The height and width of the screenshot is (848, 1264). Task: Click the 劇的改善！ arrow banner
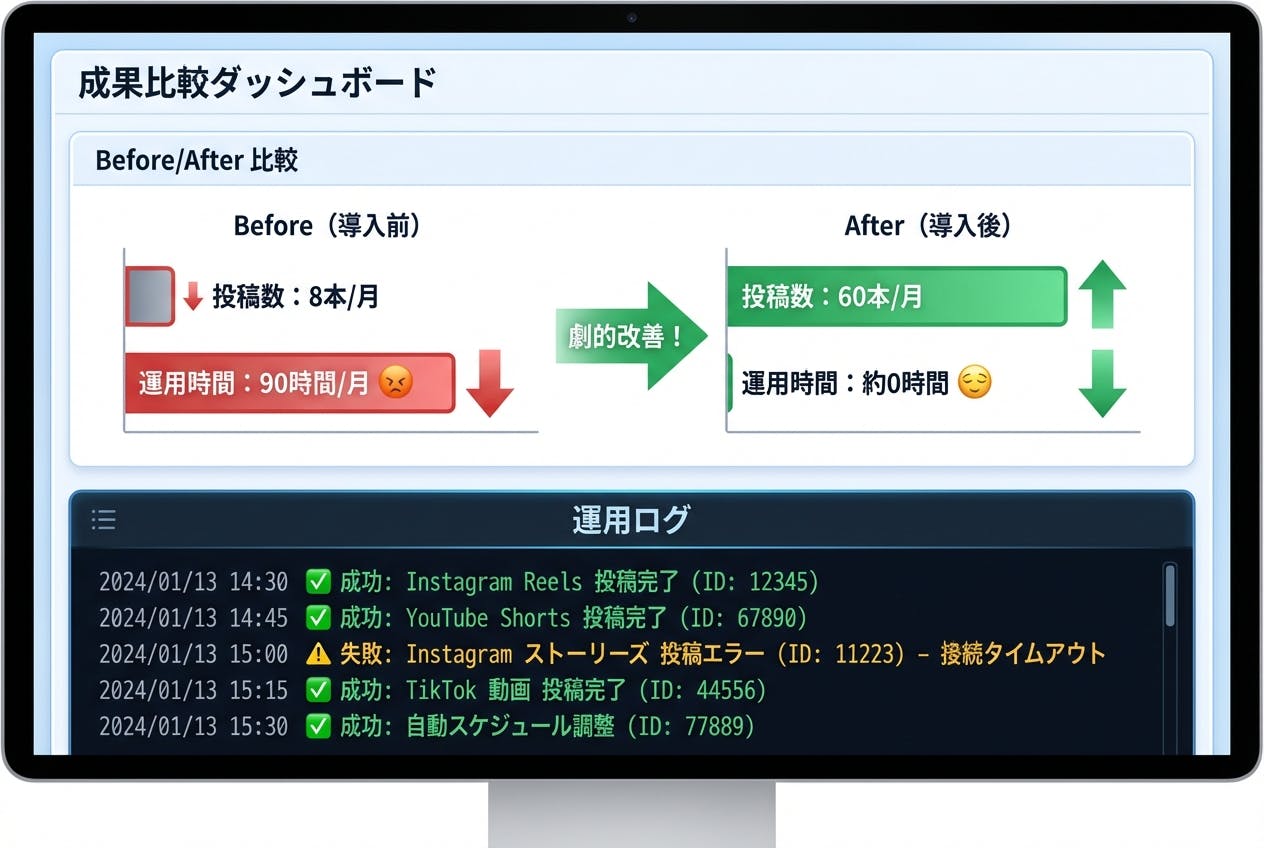click(x=630, y=336)
